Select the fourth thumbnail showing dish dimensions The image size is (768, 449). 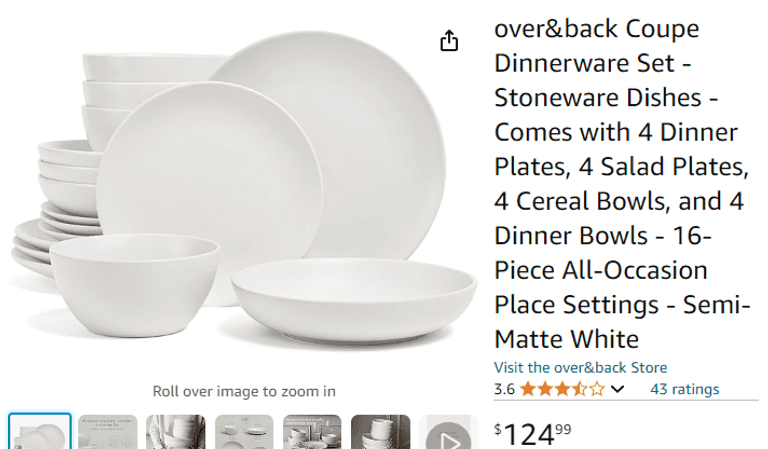click(x=244, y=432)
